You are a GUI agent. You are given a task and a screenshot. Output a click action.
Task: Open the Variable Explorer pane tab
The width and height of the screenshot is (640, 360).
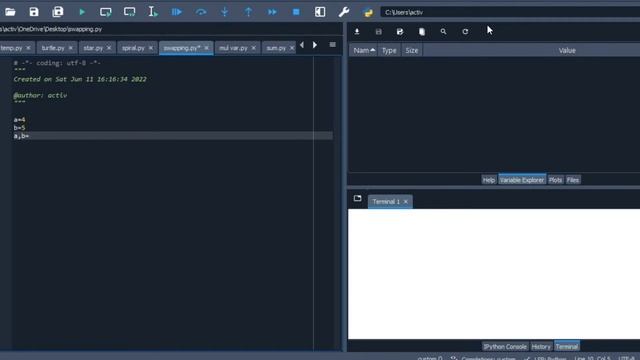pos(522,180)
